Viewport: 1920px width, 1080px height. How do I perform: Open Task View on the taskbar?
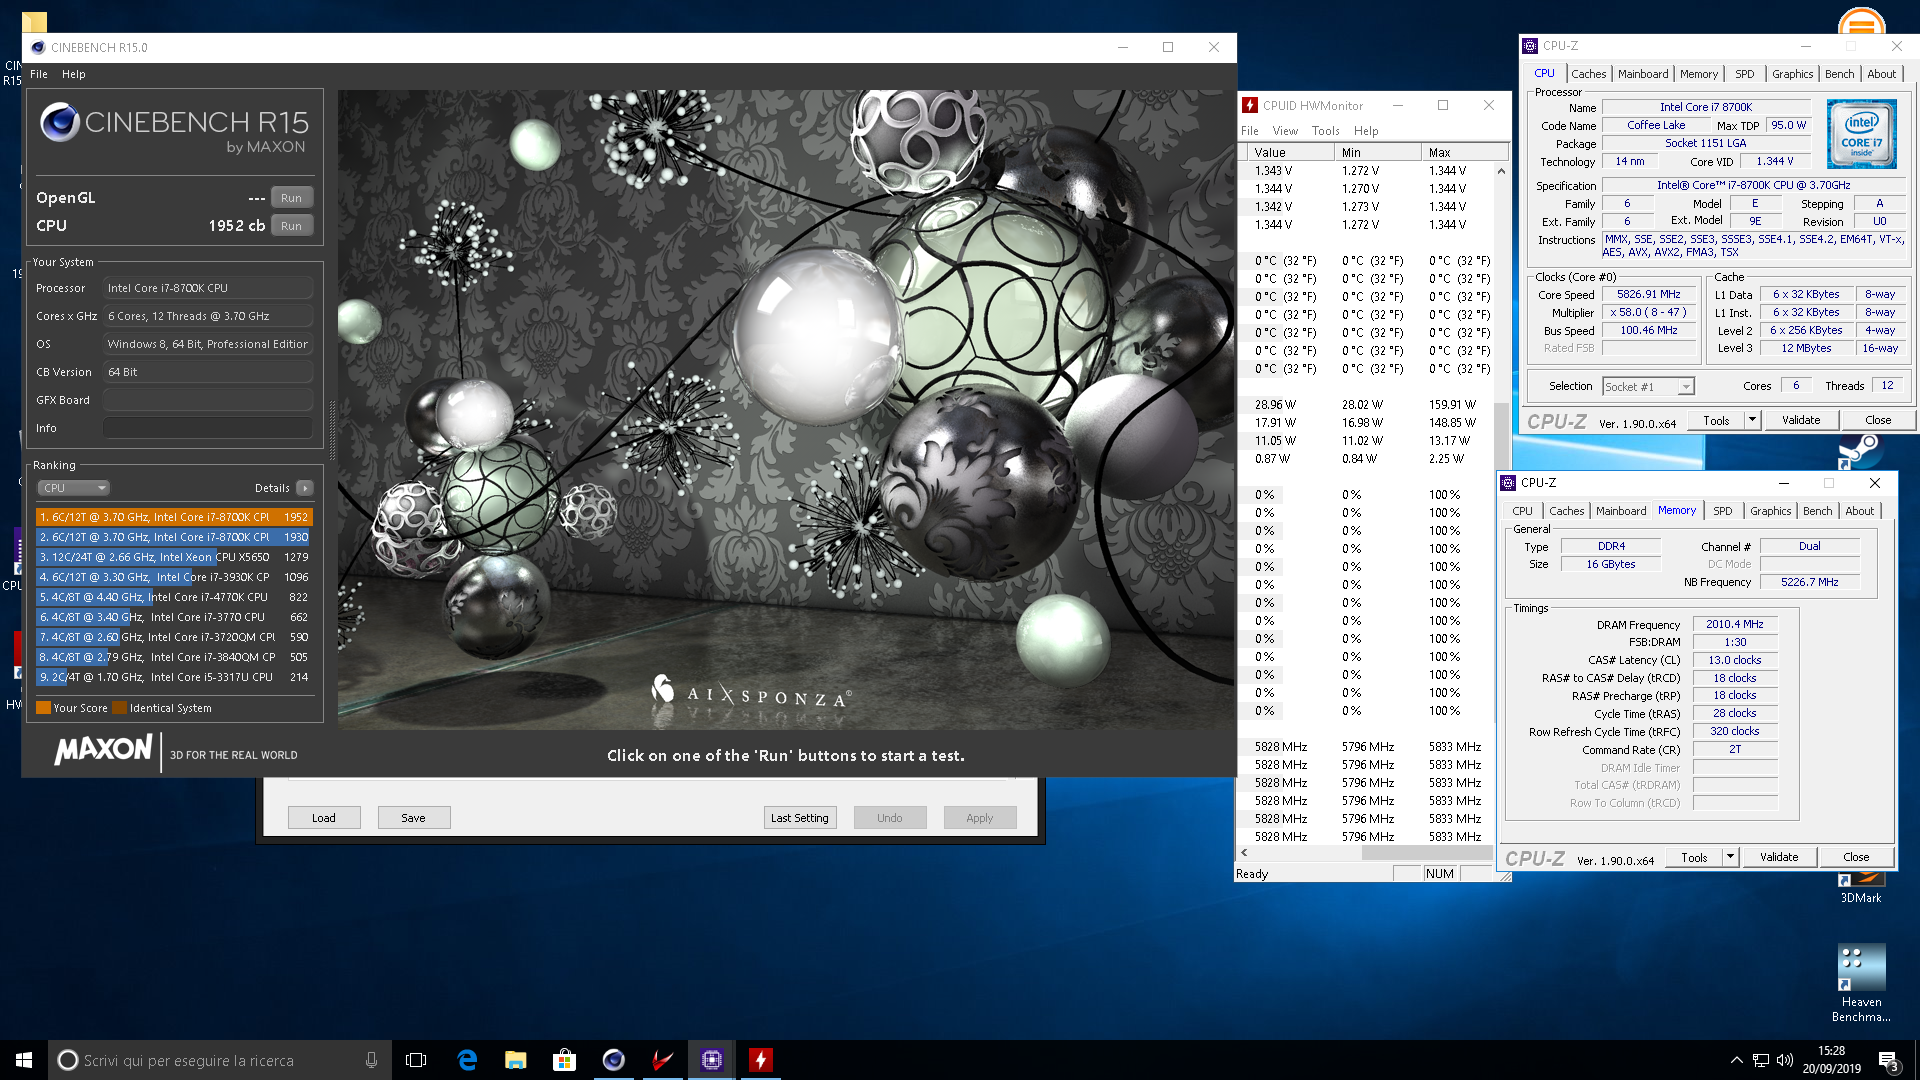pos(416,1060)
